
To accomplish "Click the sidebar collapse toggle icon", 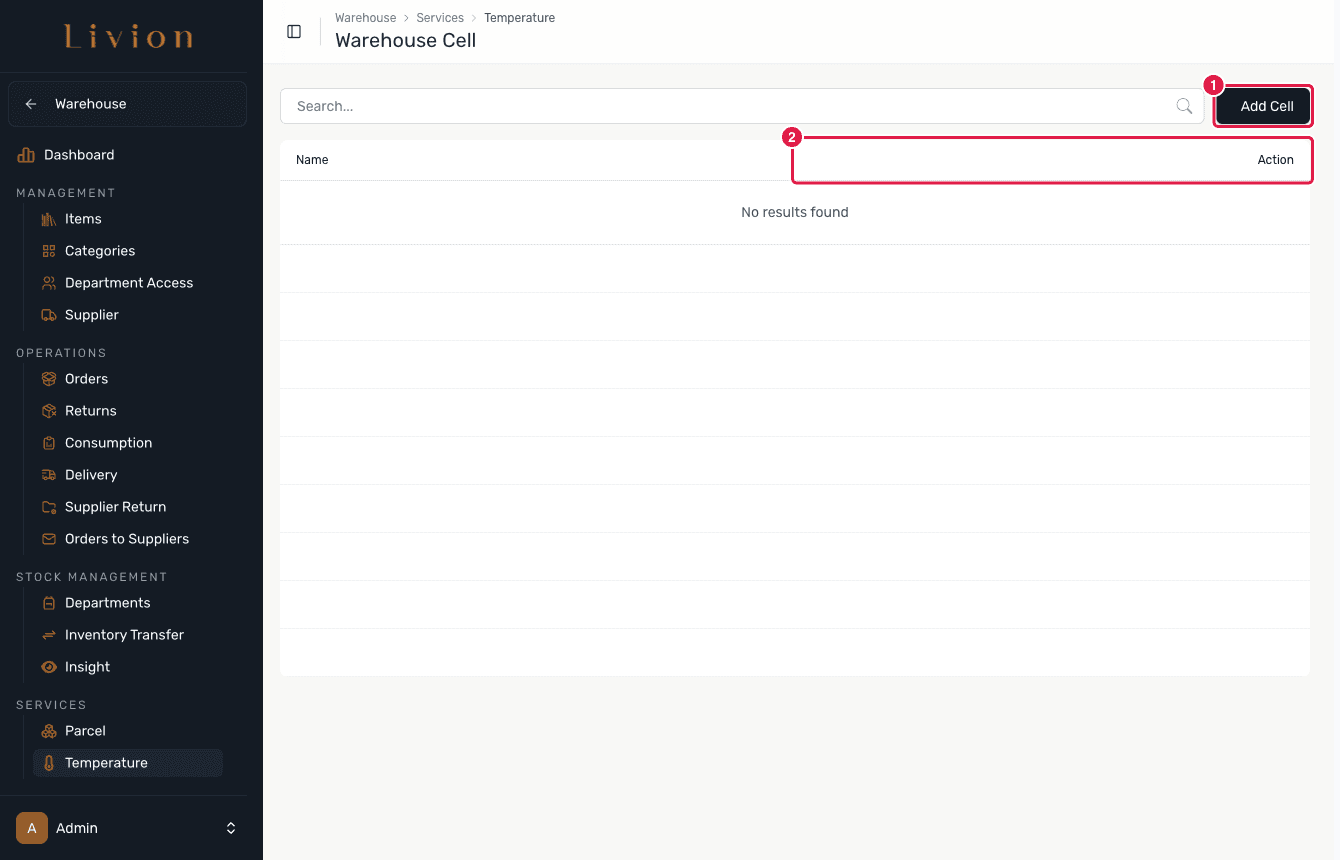I will tap(294, 32).
